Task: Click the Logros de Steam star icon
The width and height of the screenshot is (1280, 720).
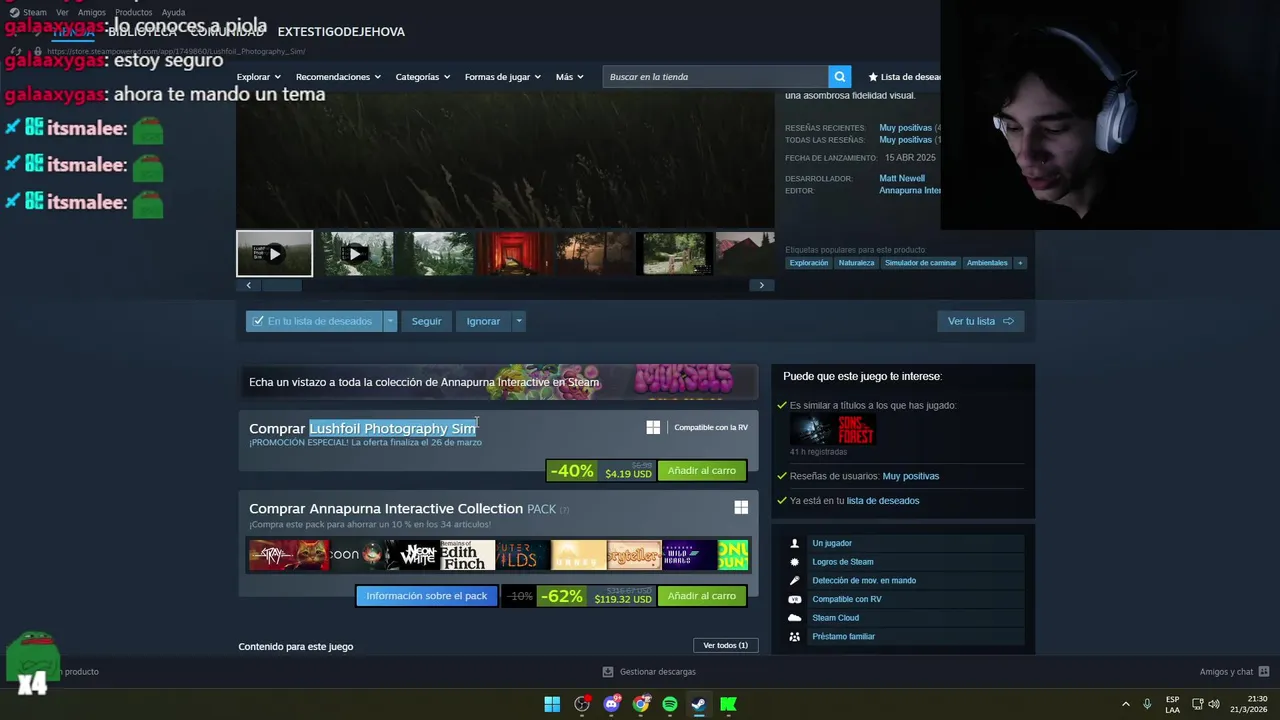Action: tap(795, 562)
